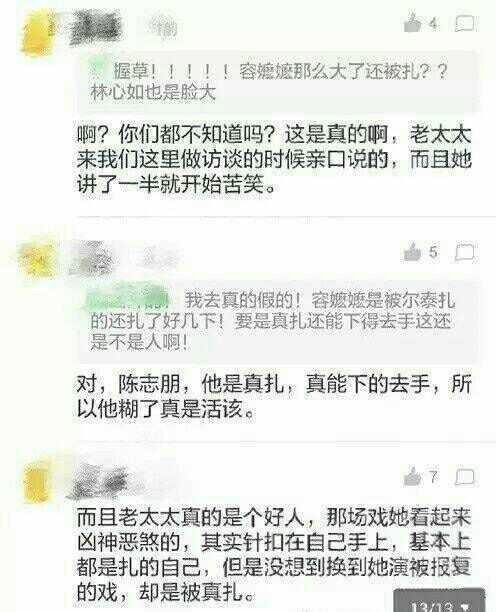Like the comment with 5 likes
The height and width of the screenshot is (612, 496).
[x=412, y=251]
